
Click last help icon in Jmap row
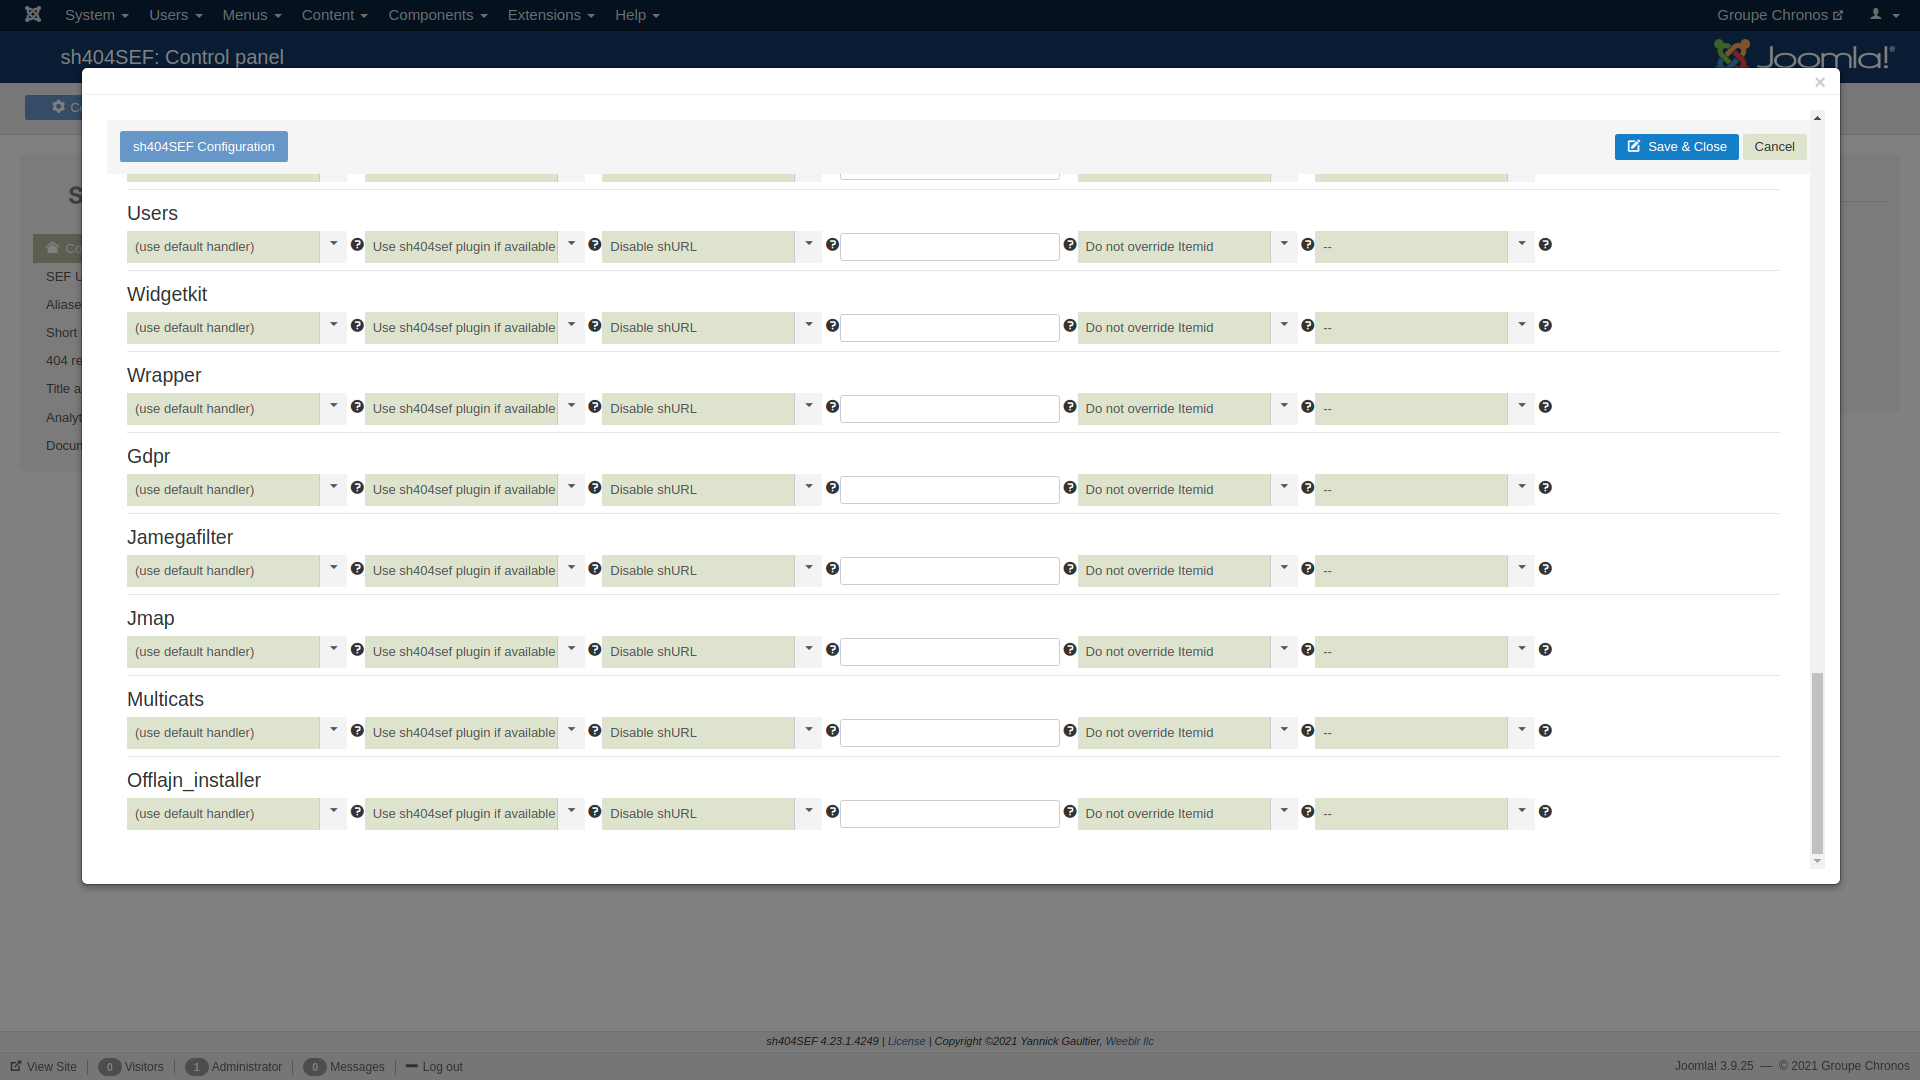click(1545, 650)
